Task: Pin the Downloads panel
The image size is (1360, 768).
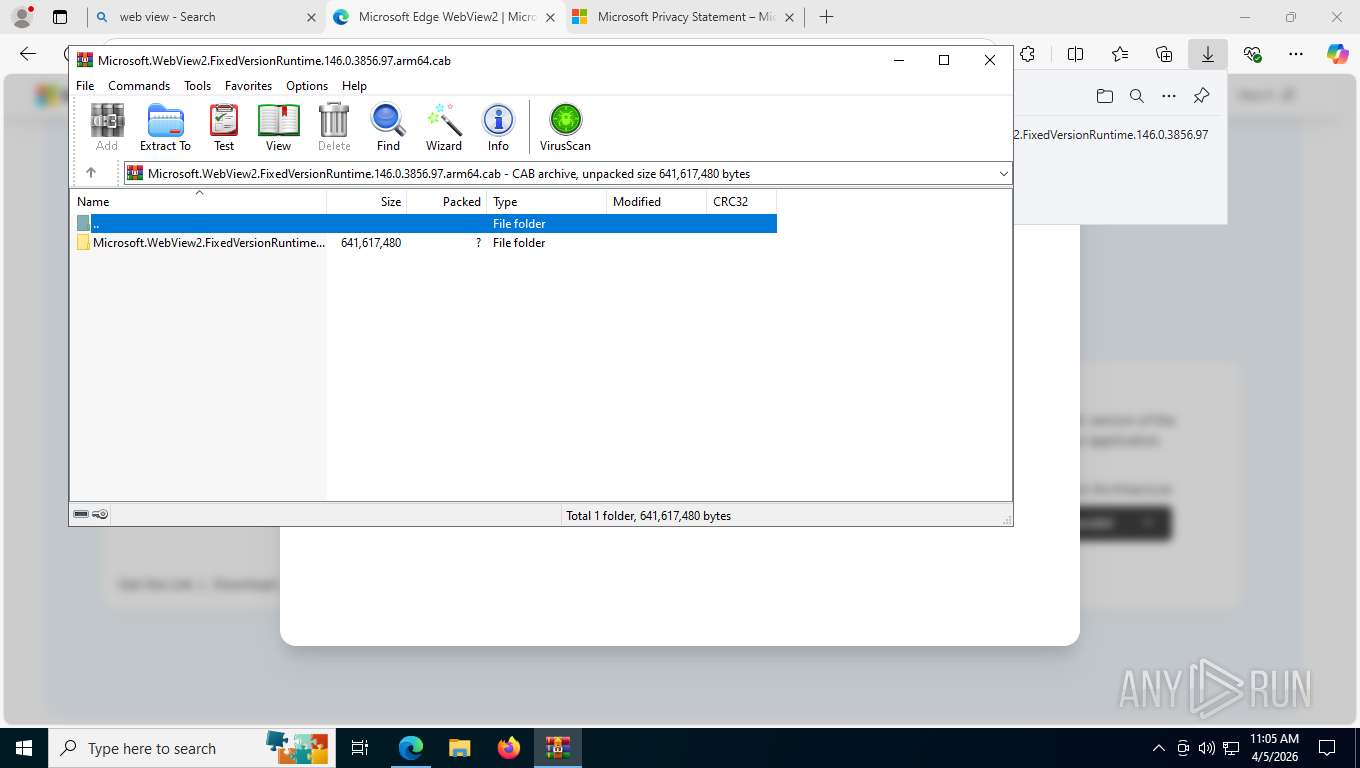Action: pos(1202,96)
